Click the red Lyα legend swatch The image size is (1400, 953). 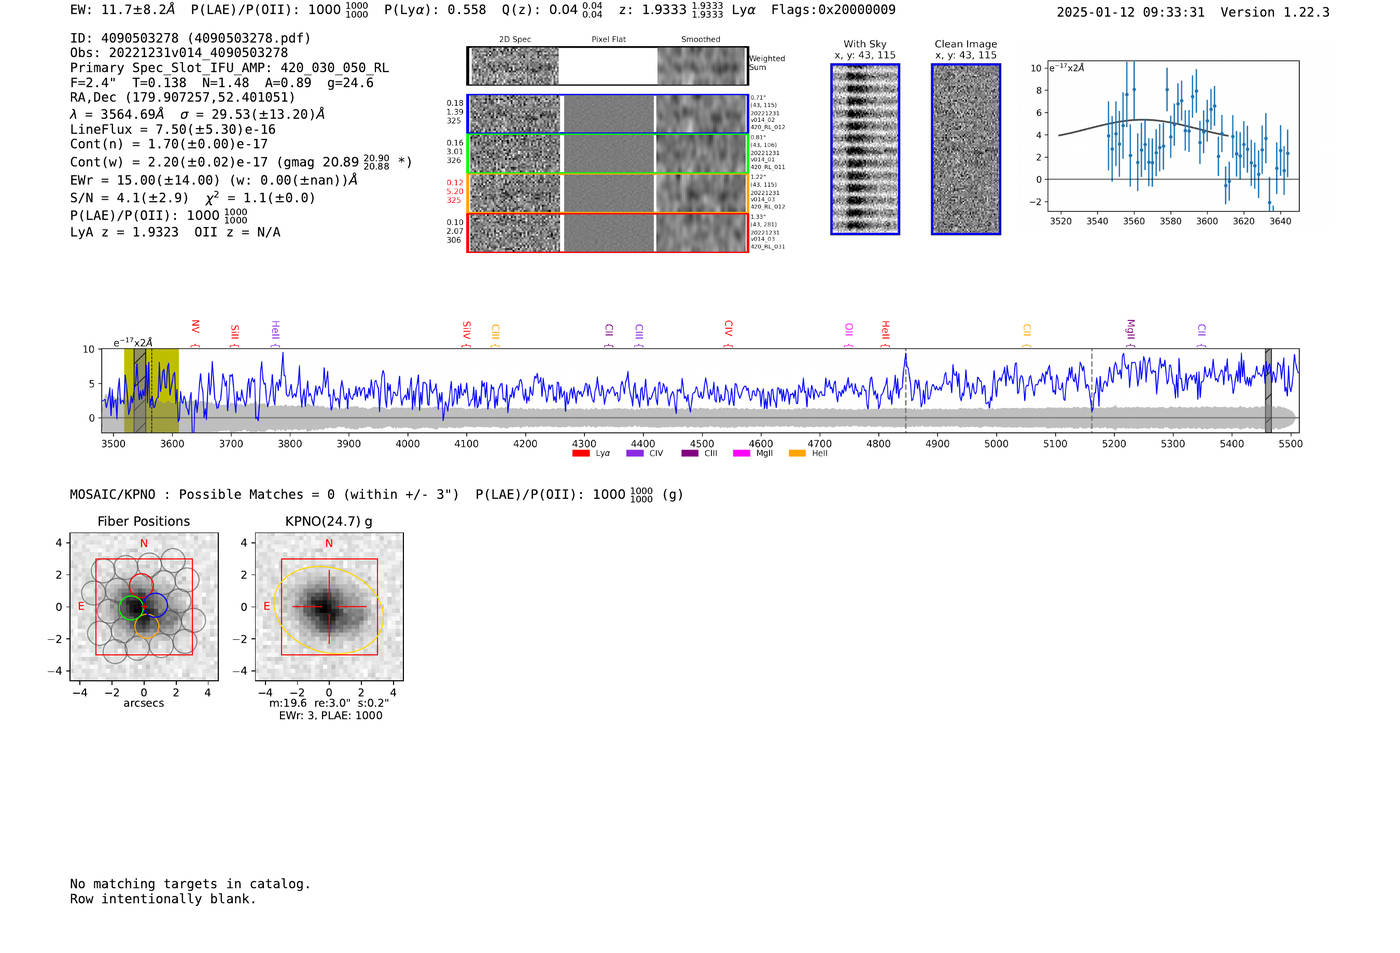pyautogui.click(x=580, y=453)
